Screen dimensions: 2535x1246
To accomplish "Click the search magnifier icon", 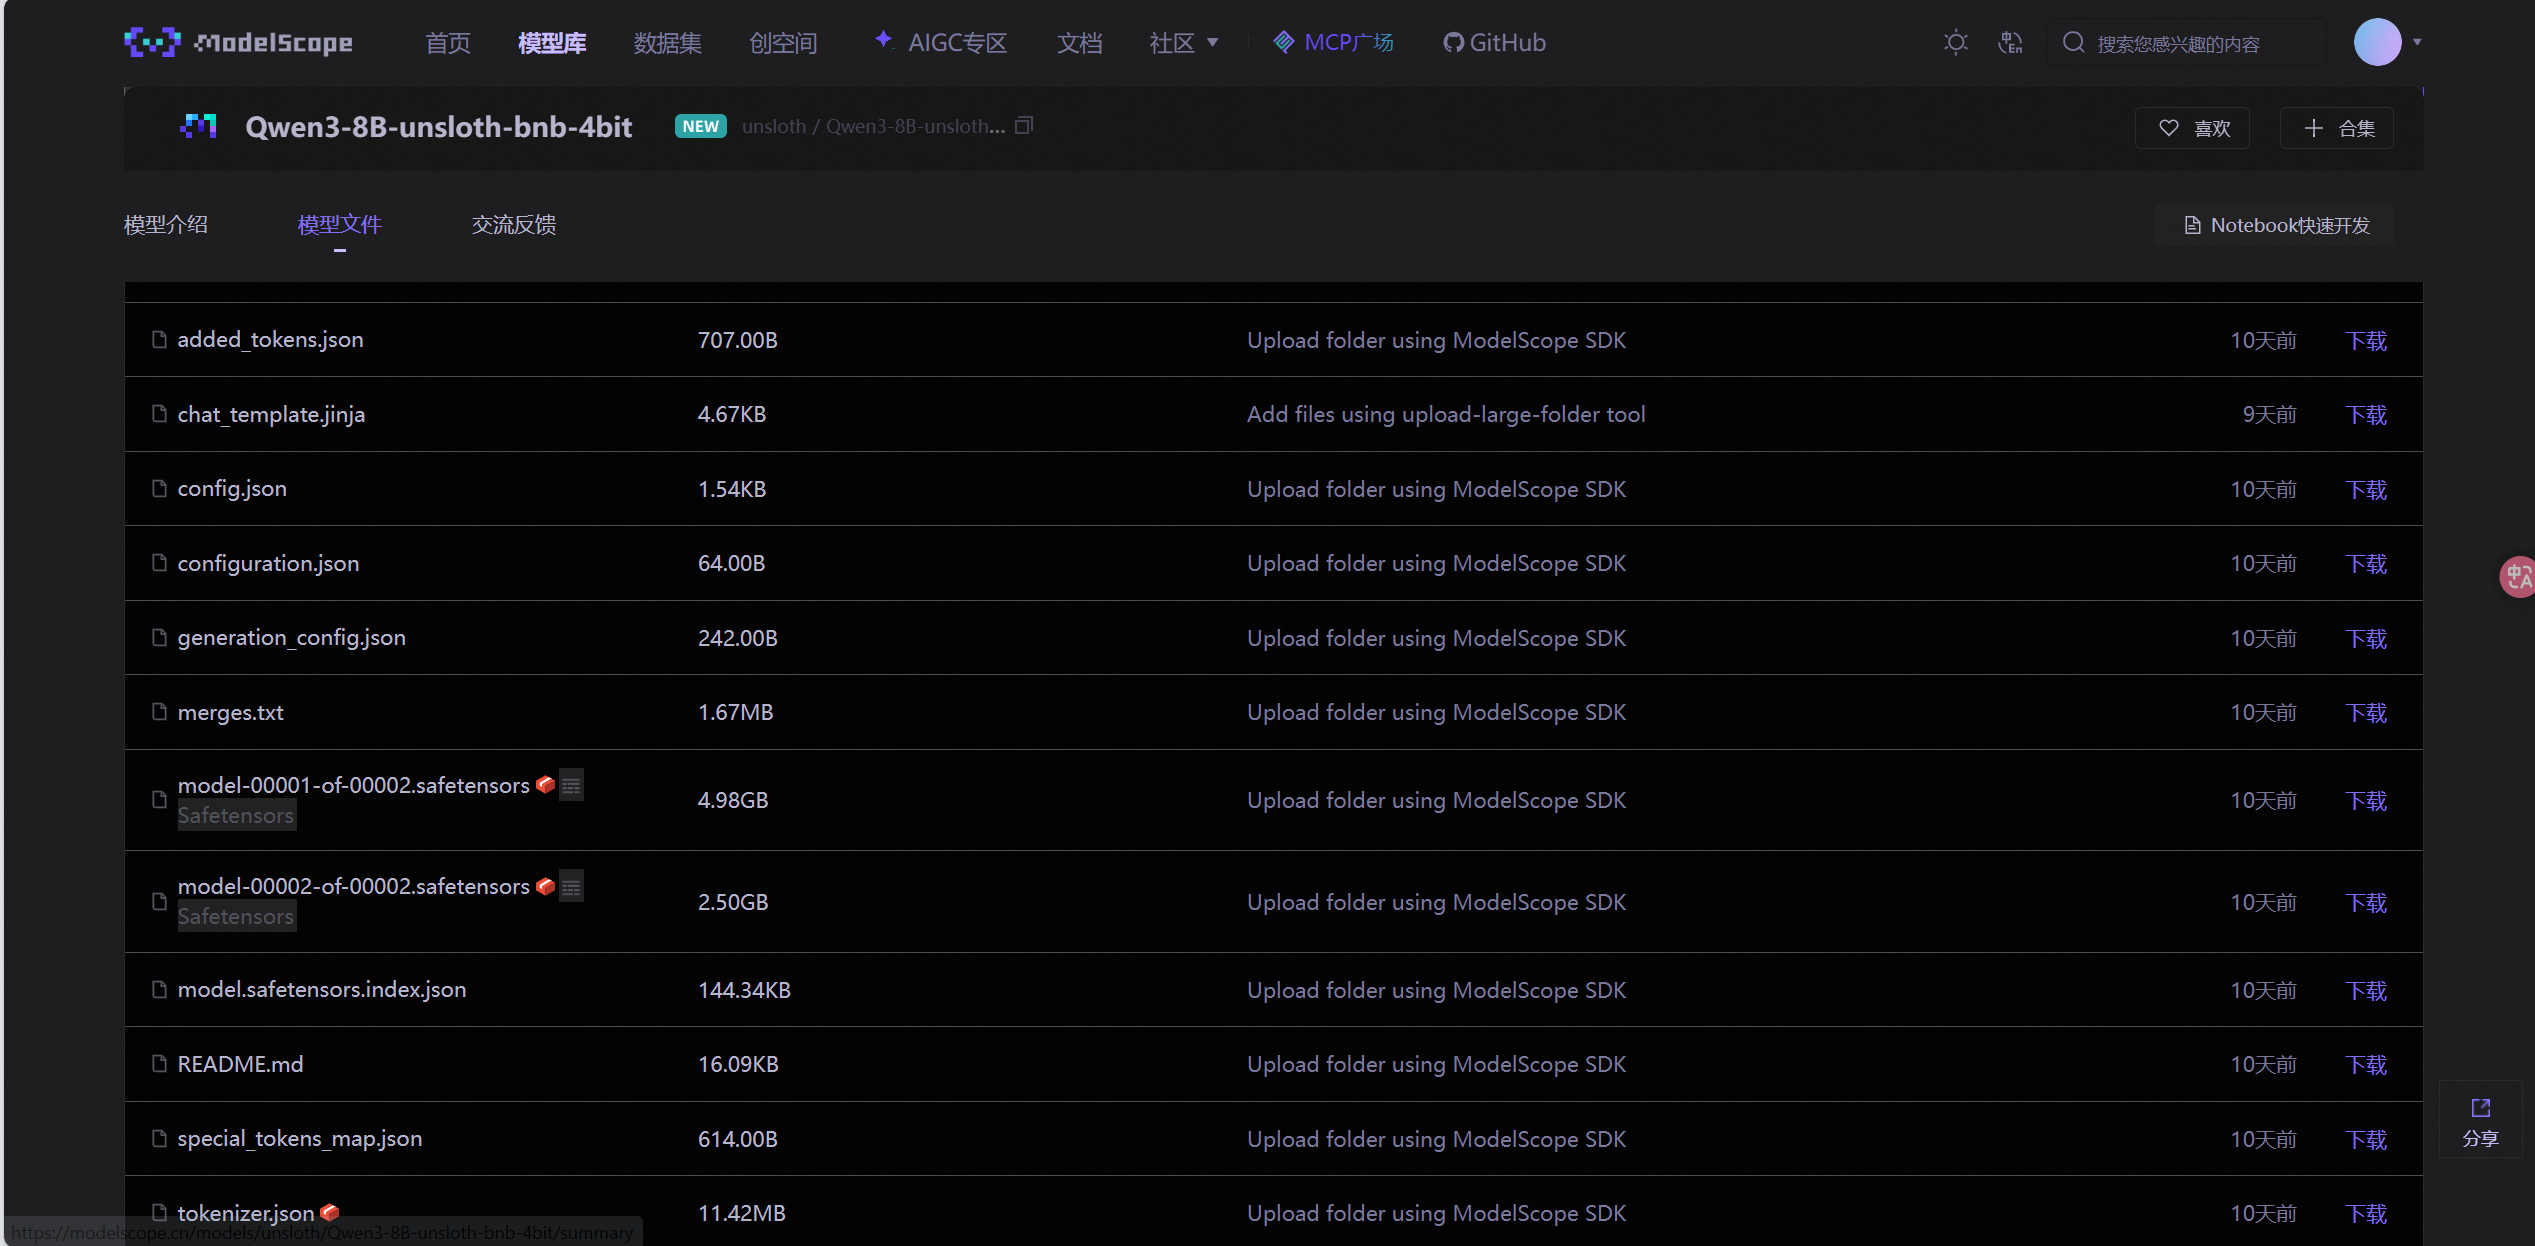I will (x=2073, y=42).
